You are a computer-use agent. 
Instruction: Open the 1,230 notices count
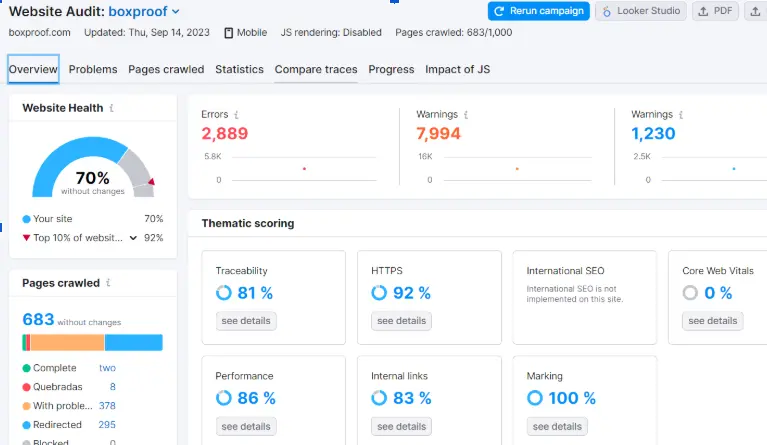(x=653, y=134)
